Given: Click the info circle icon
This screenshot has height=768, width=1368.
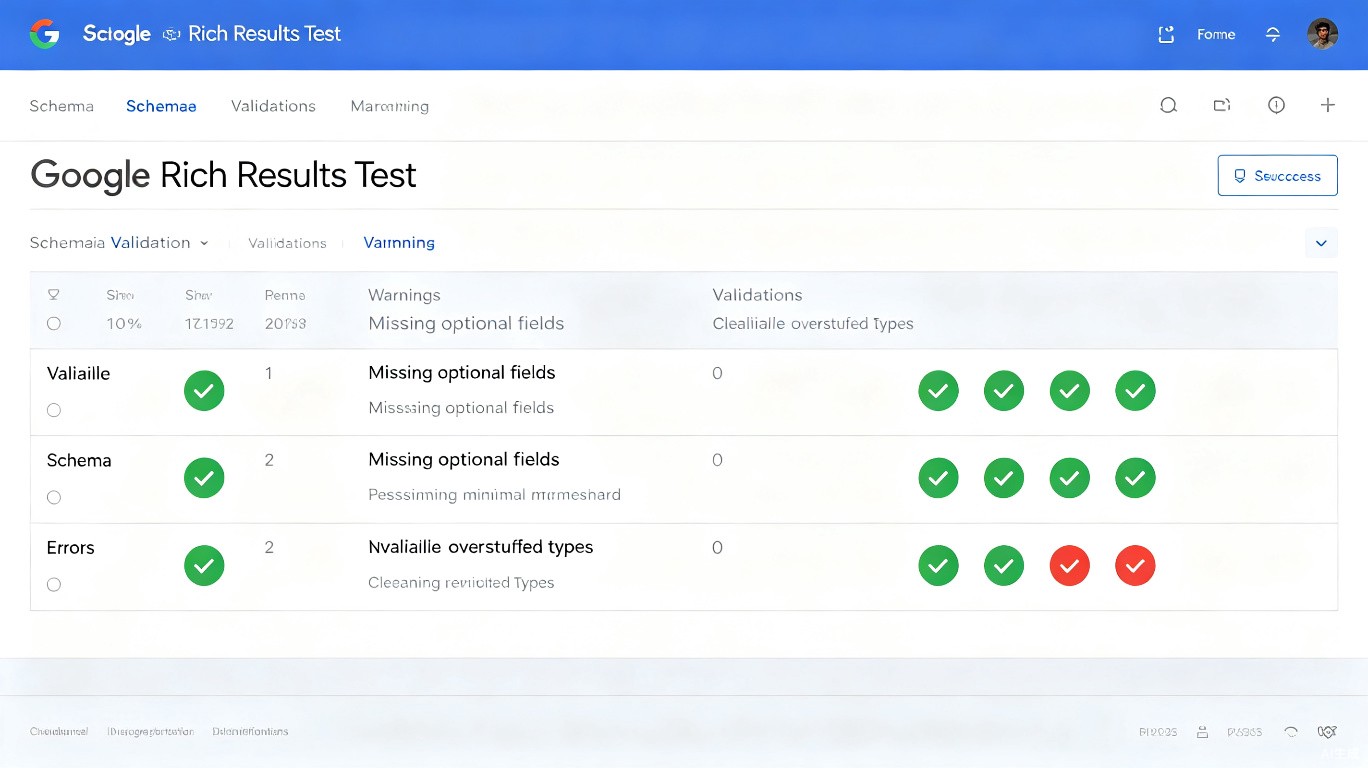Looking at the screenshot, I should click(x=1276, y=105).
